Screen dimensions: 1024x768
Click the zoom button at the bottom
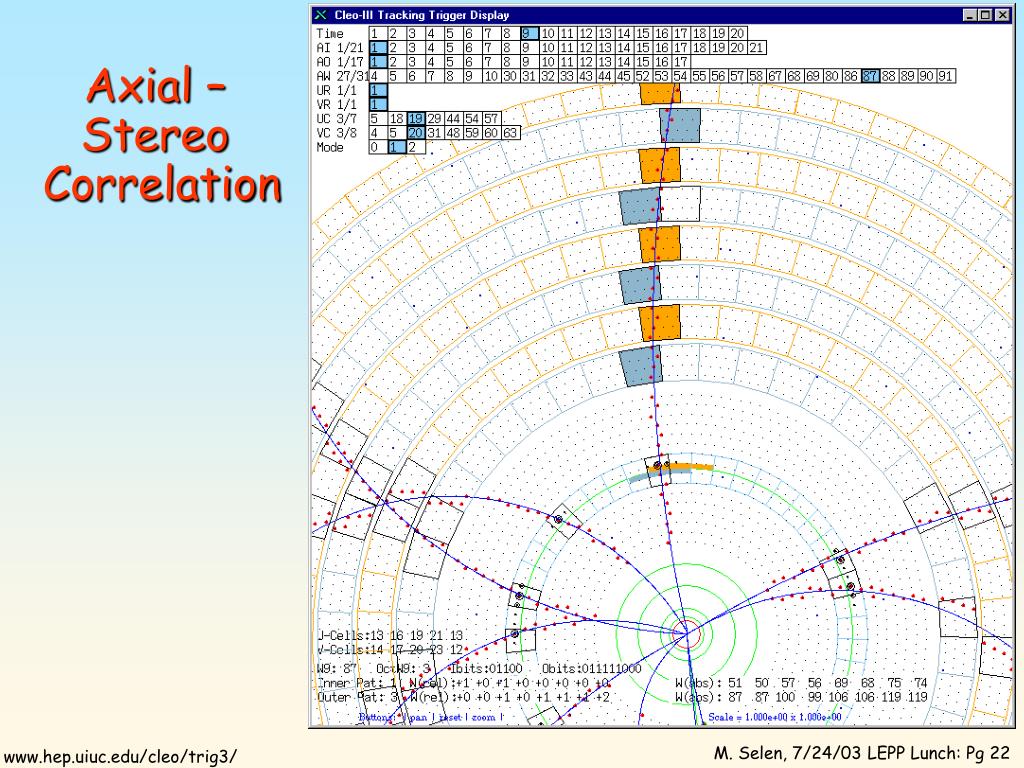(483, 717)
